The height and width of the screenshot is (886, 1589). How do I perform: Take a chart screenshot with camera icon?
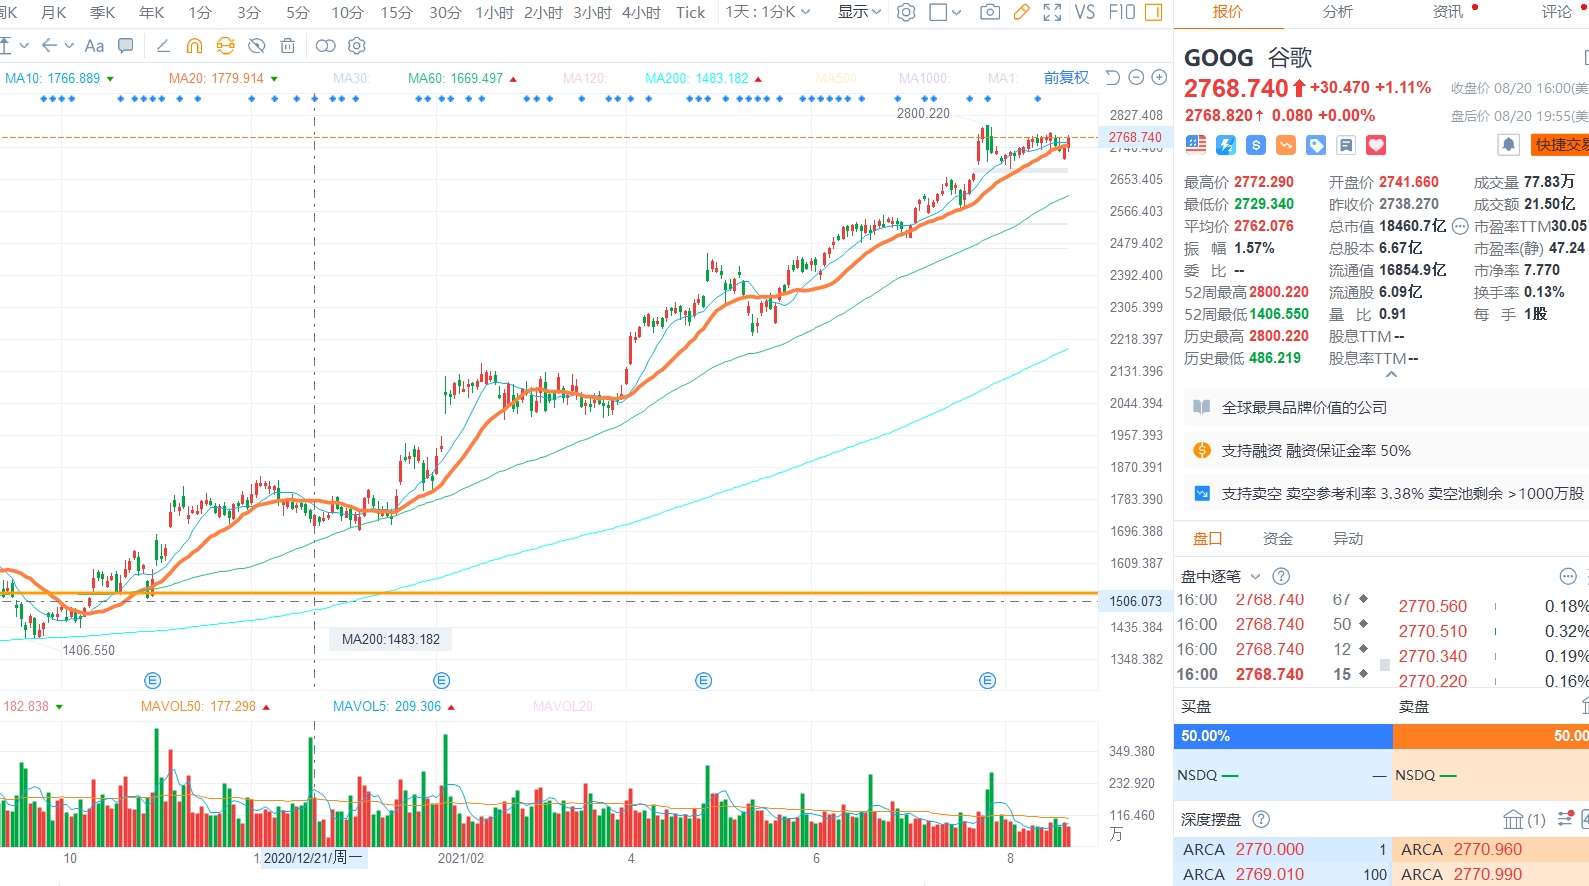click(990, 13)
